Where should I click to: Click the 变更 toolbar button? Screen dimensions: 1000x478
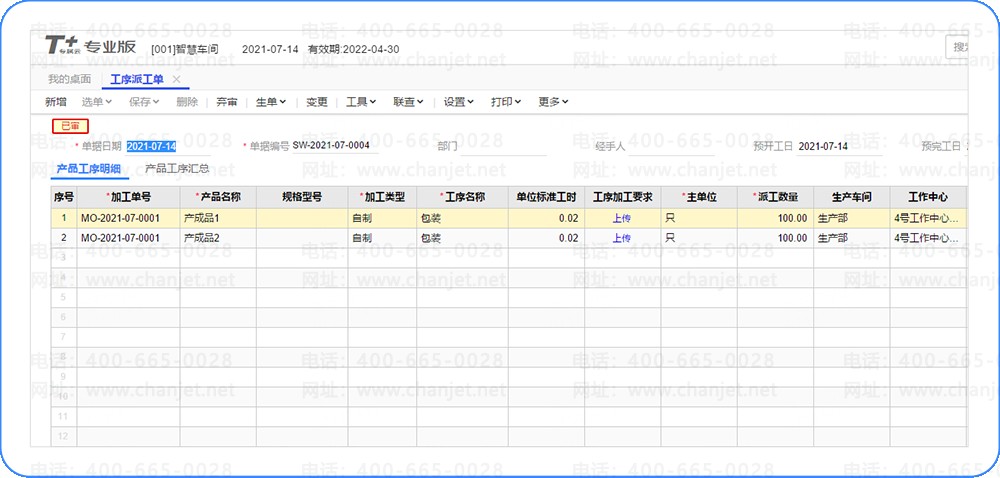click(x=316, y=102)
